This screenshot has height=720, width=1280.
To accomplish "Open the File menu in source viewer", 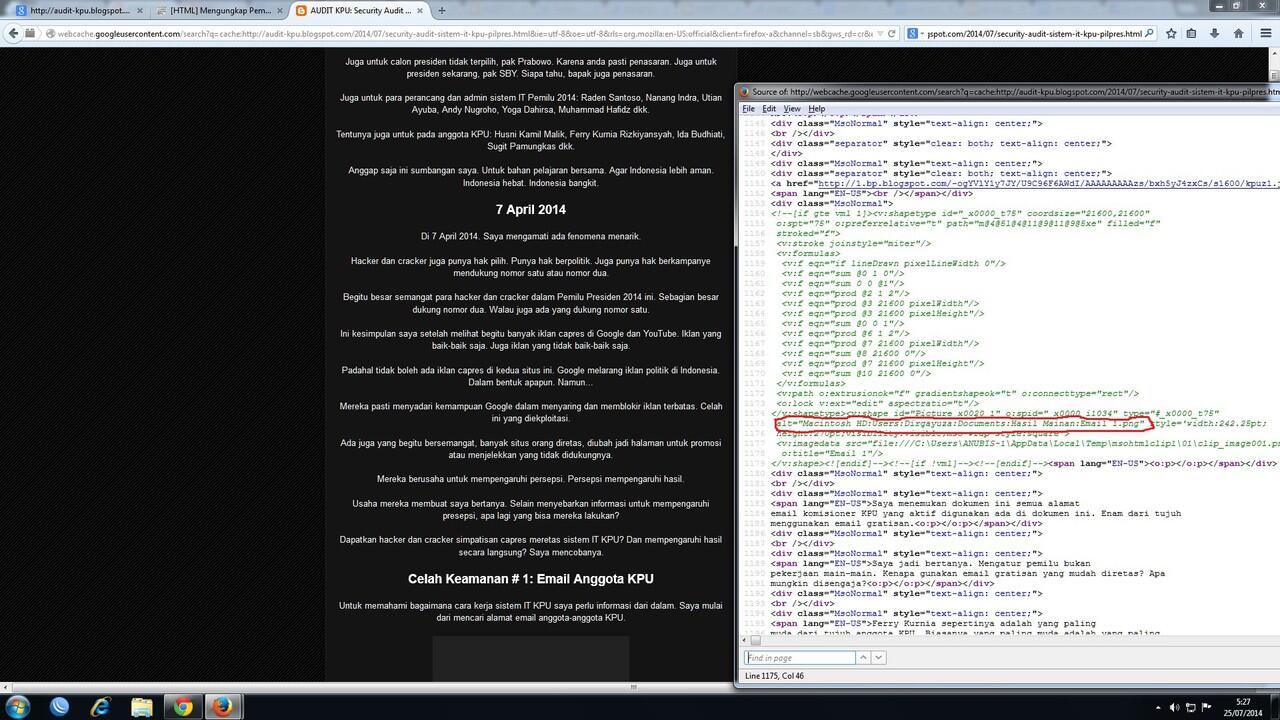I will point(748,108).
